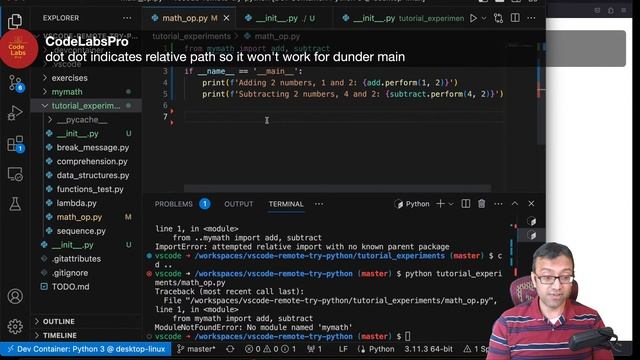Open __init__.py inside tutorial_experiments folder
Screen dimensions: 640x360
coord(77,134)
